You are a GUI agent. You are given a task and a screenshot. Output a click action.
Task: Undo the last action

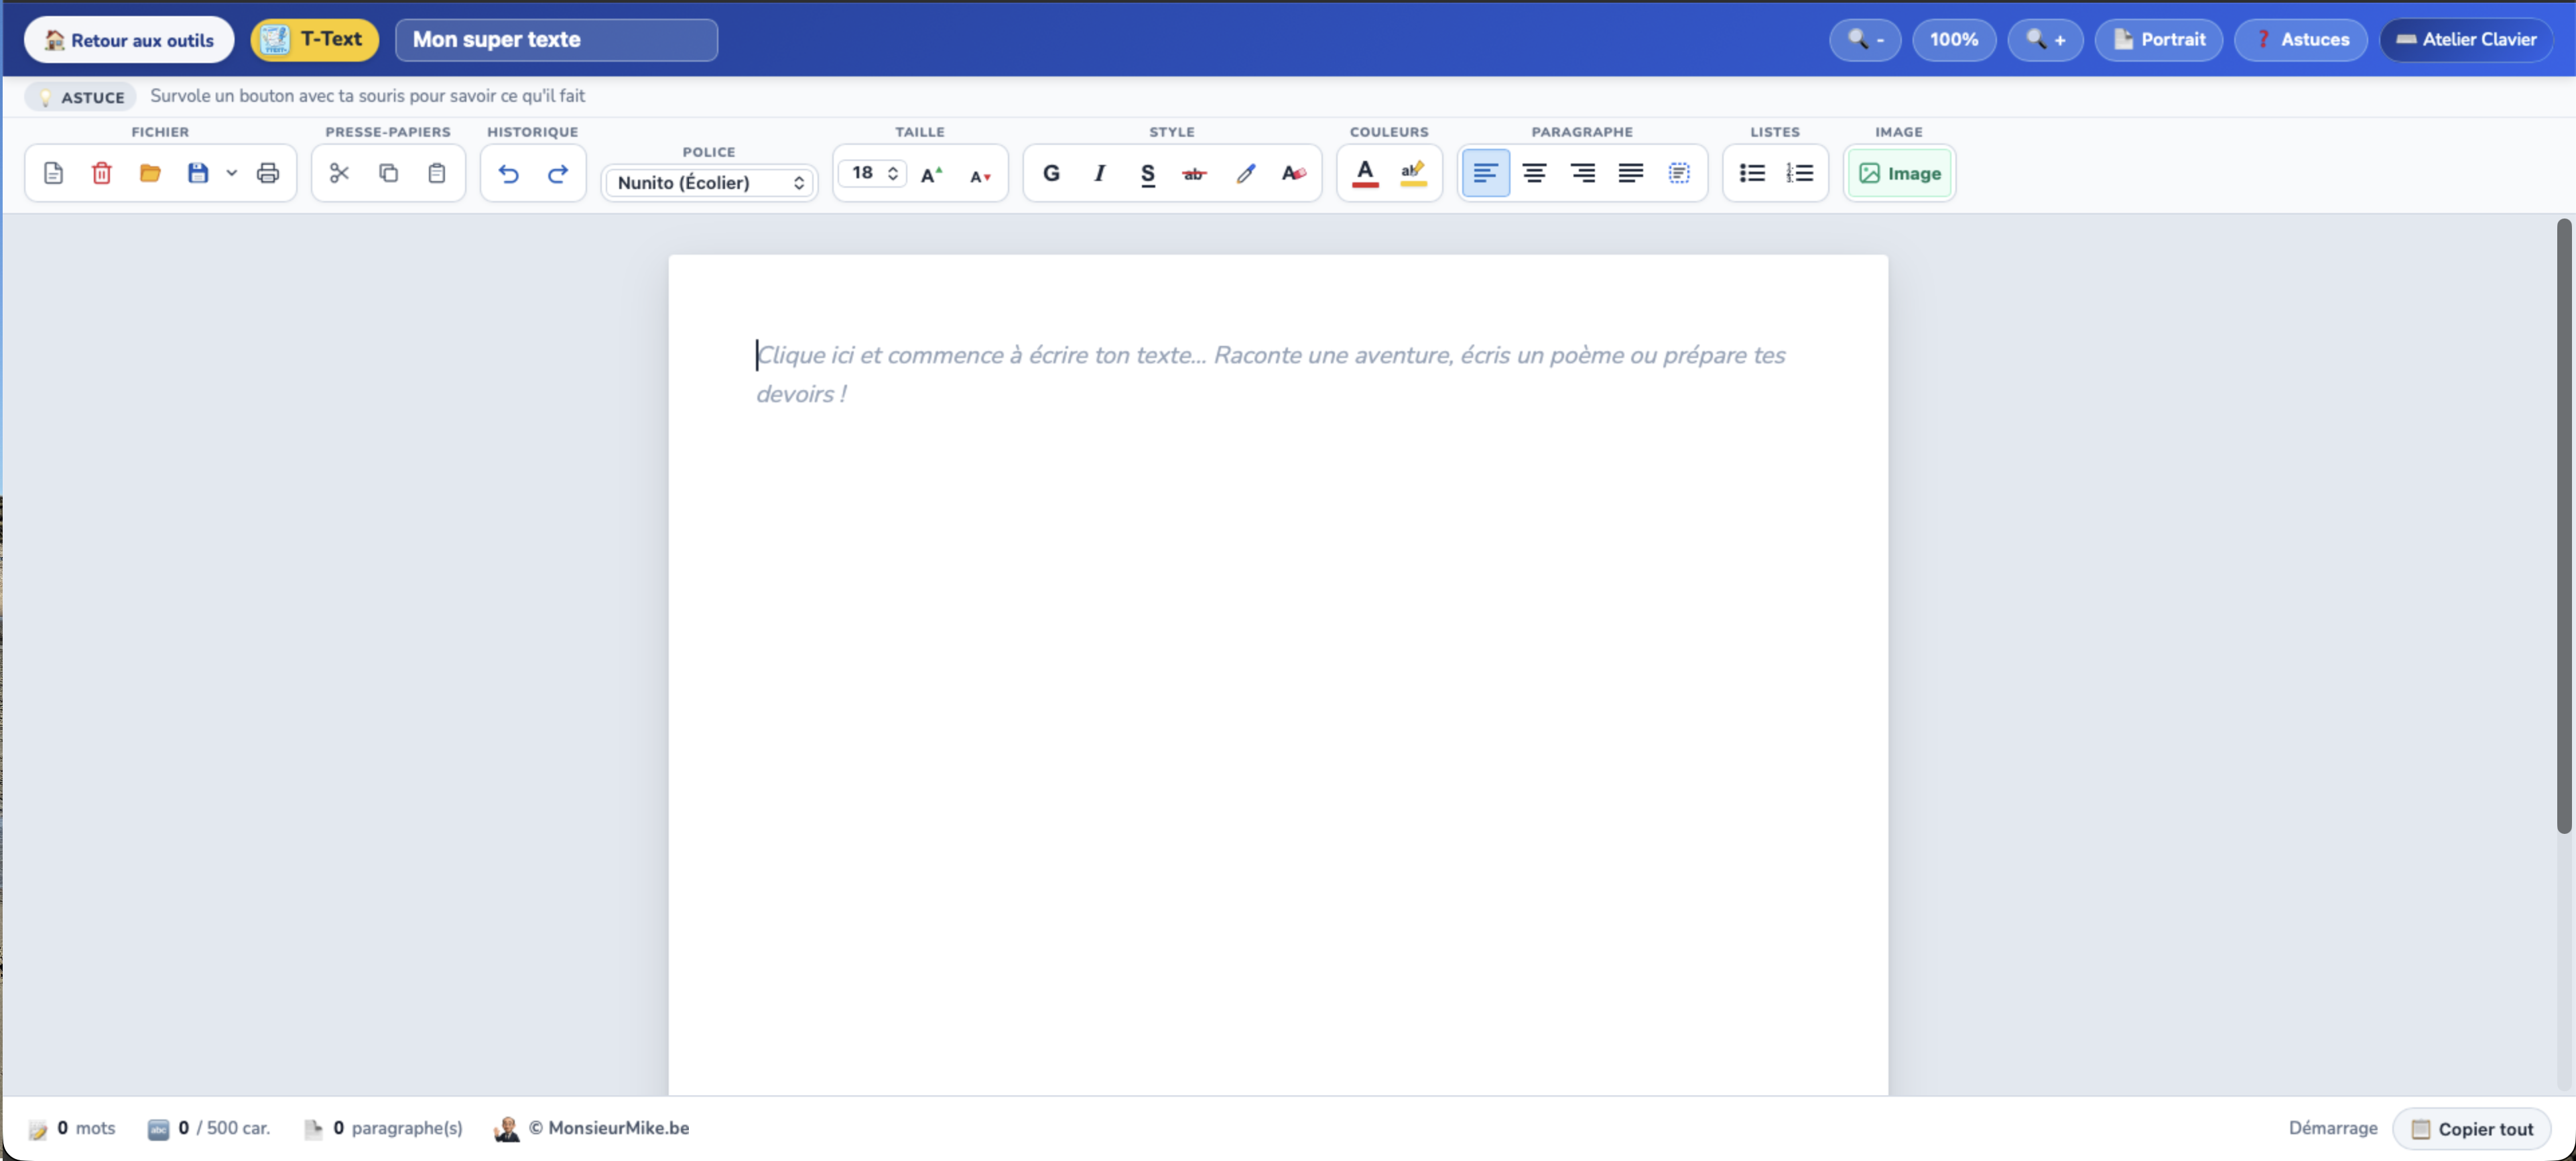(508, 173)
